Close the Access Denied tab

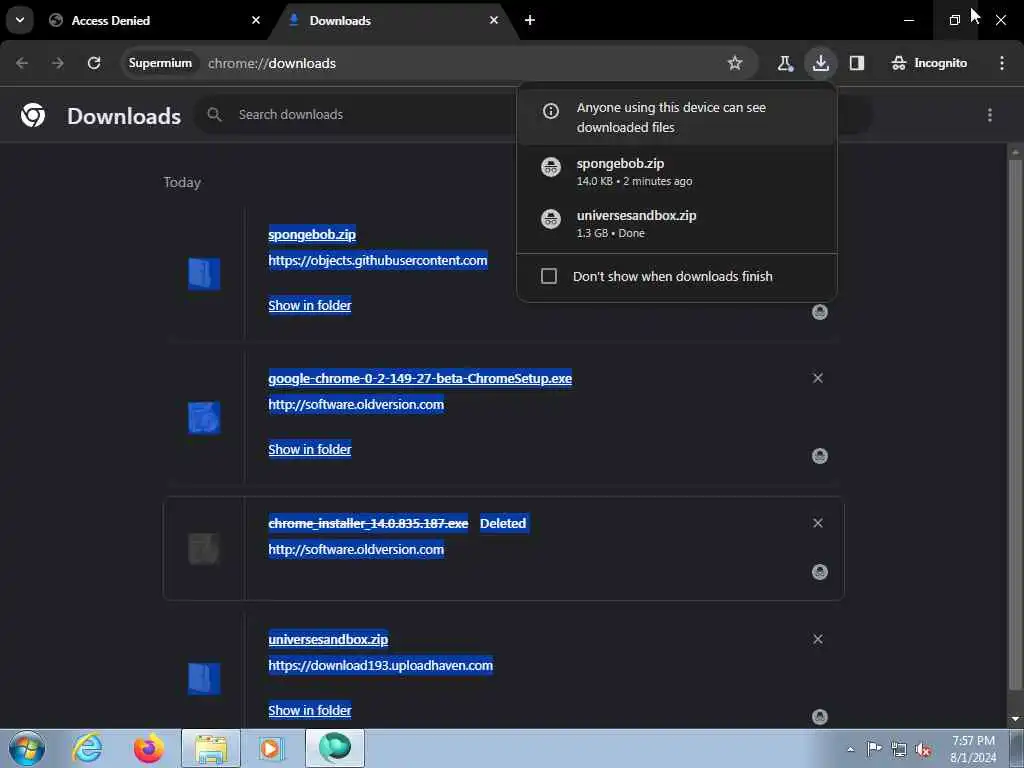tap(255, 20)
